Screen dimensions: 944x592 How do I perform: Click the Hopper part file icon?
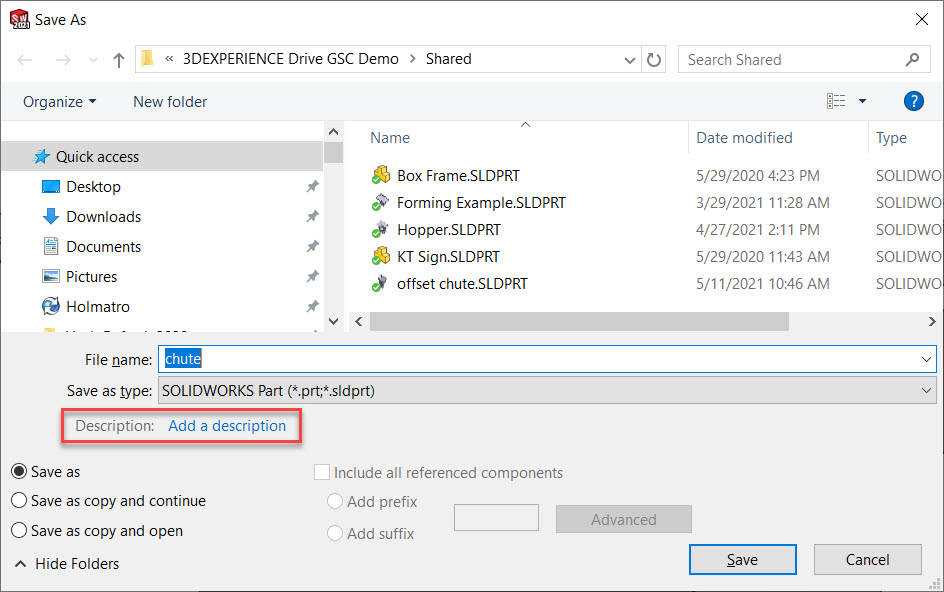click(380, 229)
